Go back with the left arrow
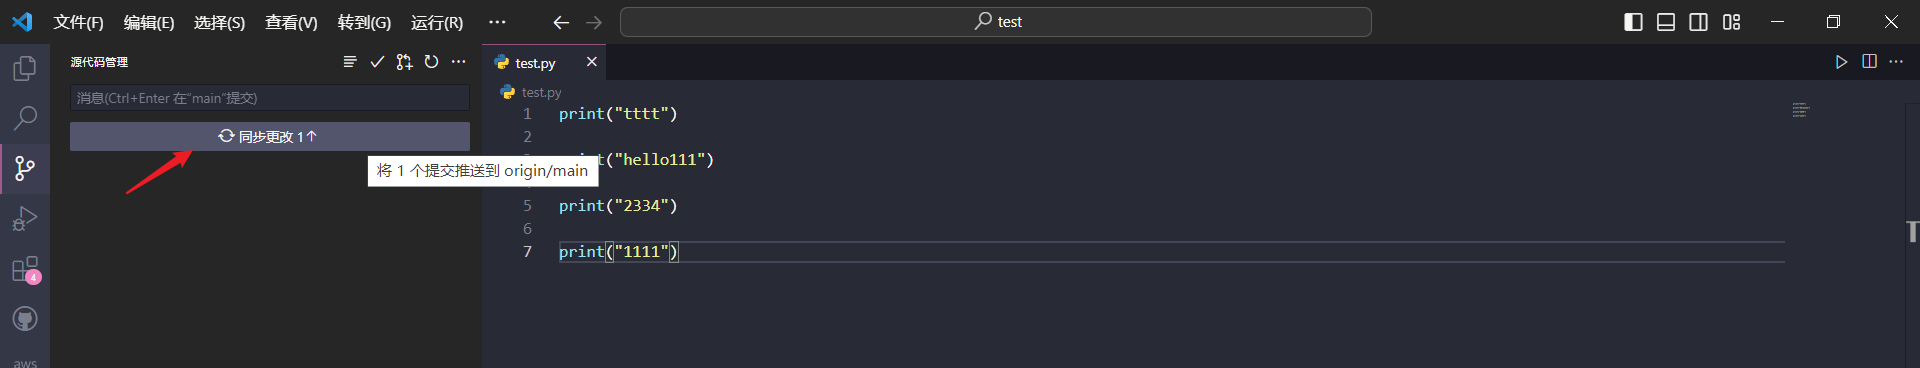Screen dimensions: 1920x368 561,22
